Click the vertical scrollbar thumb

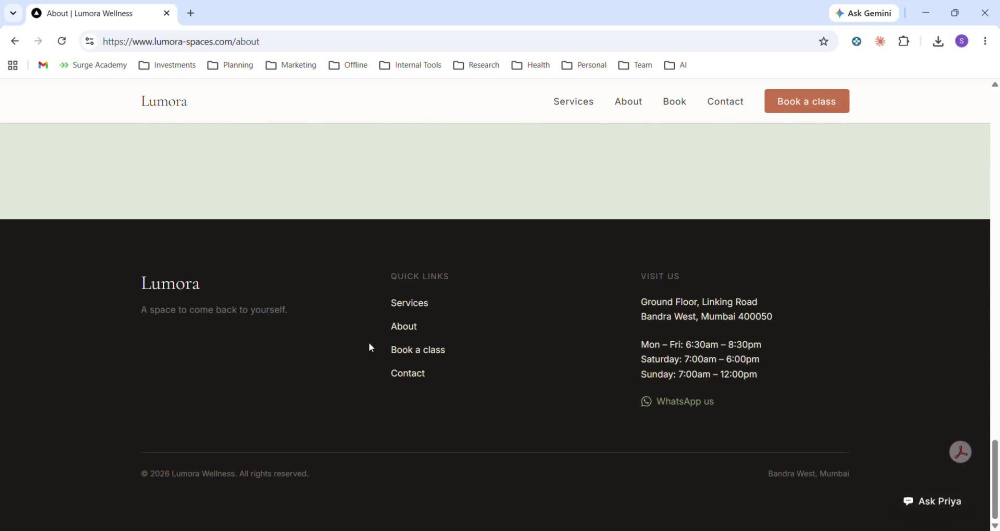pos(995,479)
